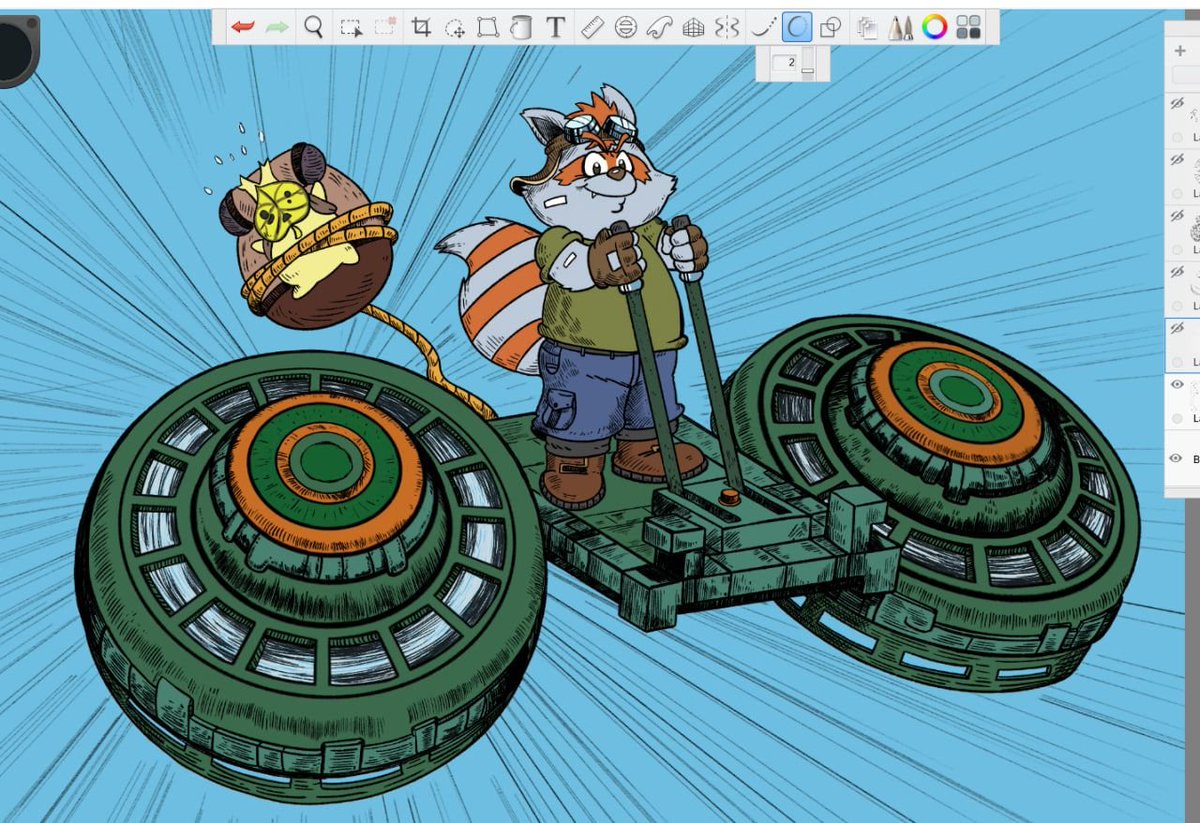Screen dimensions: 1200x823
Task: Add a new layer with plus button
Action: 1180,50
